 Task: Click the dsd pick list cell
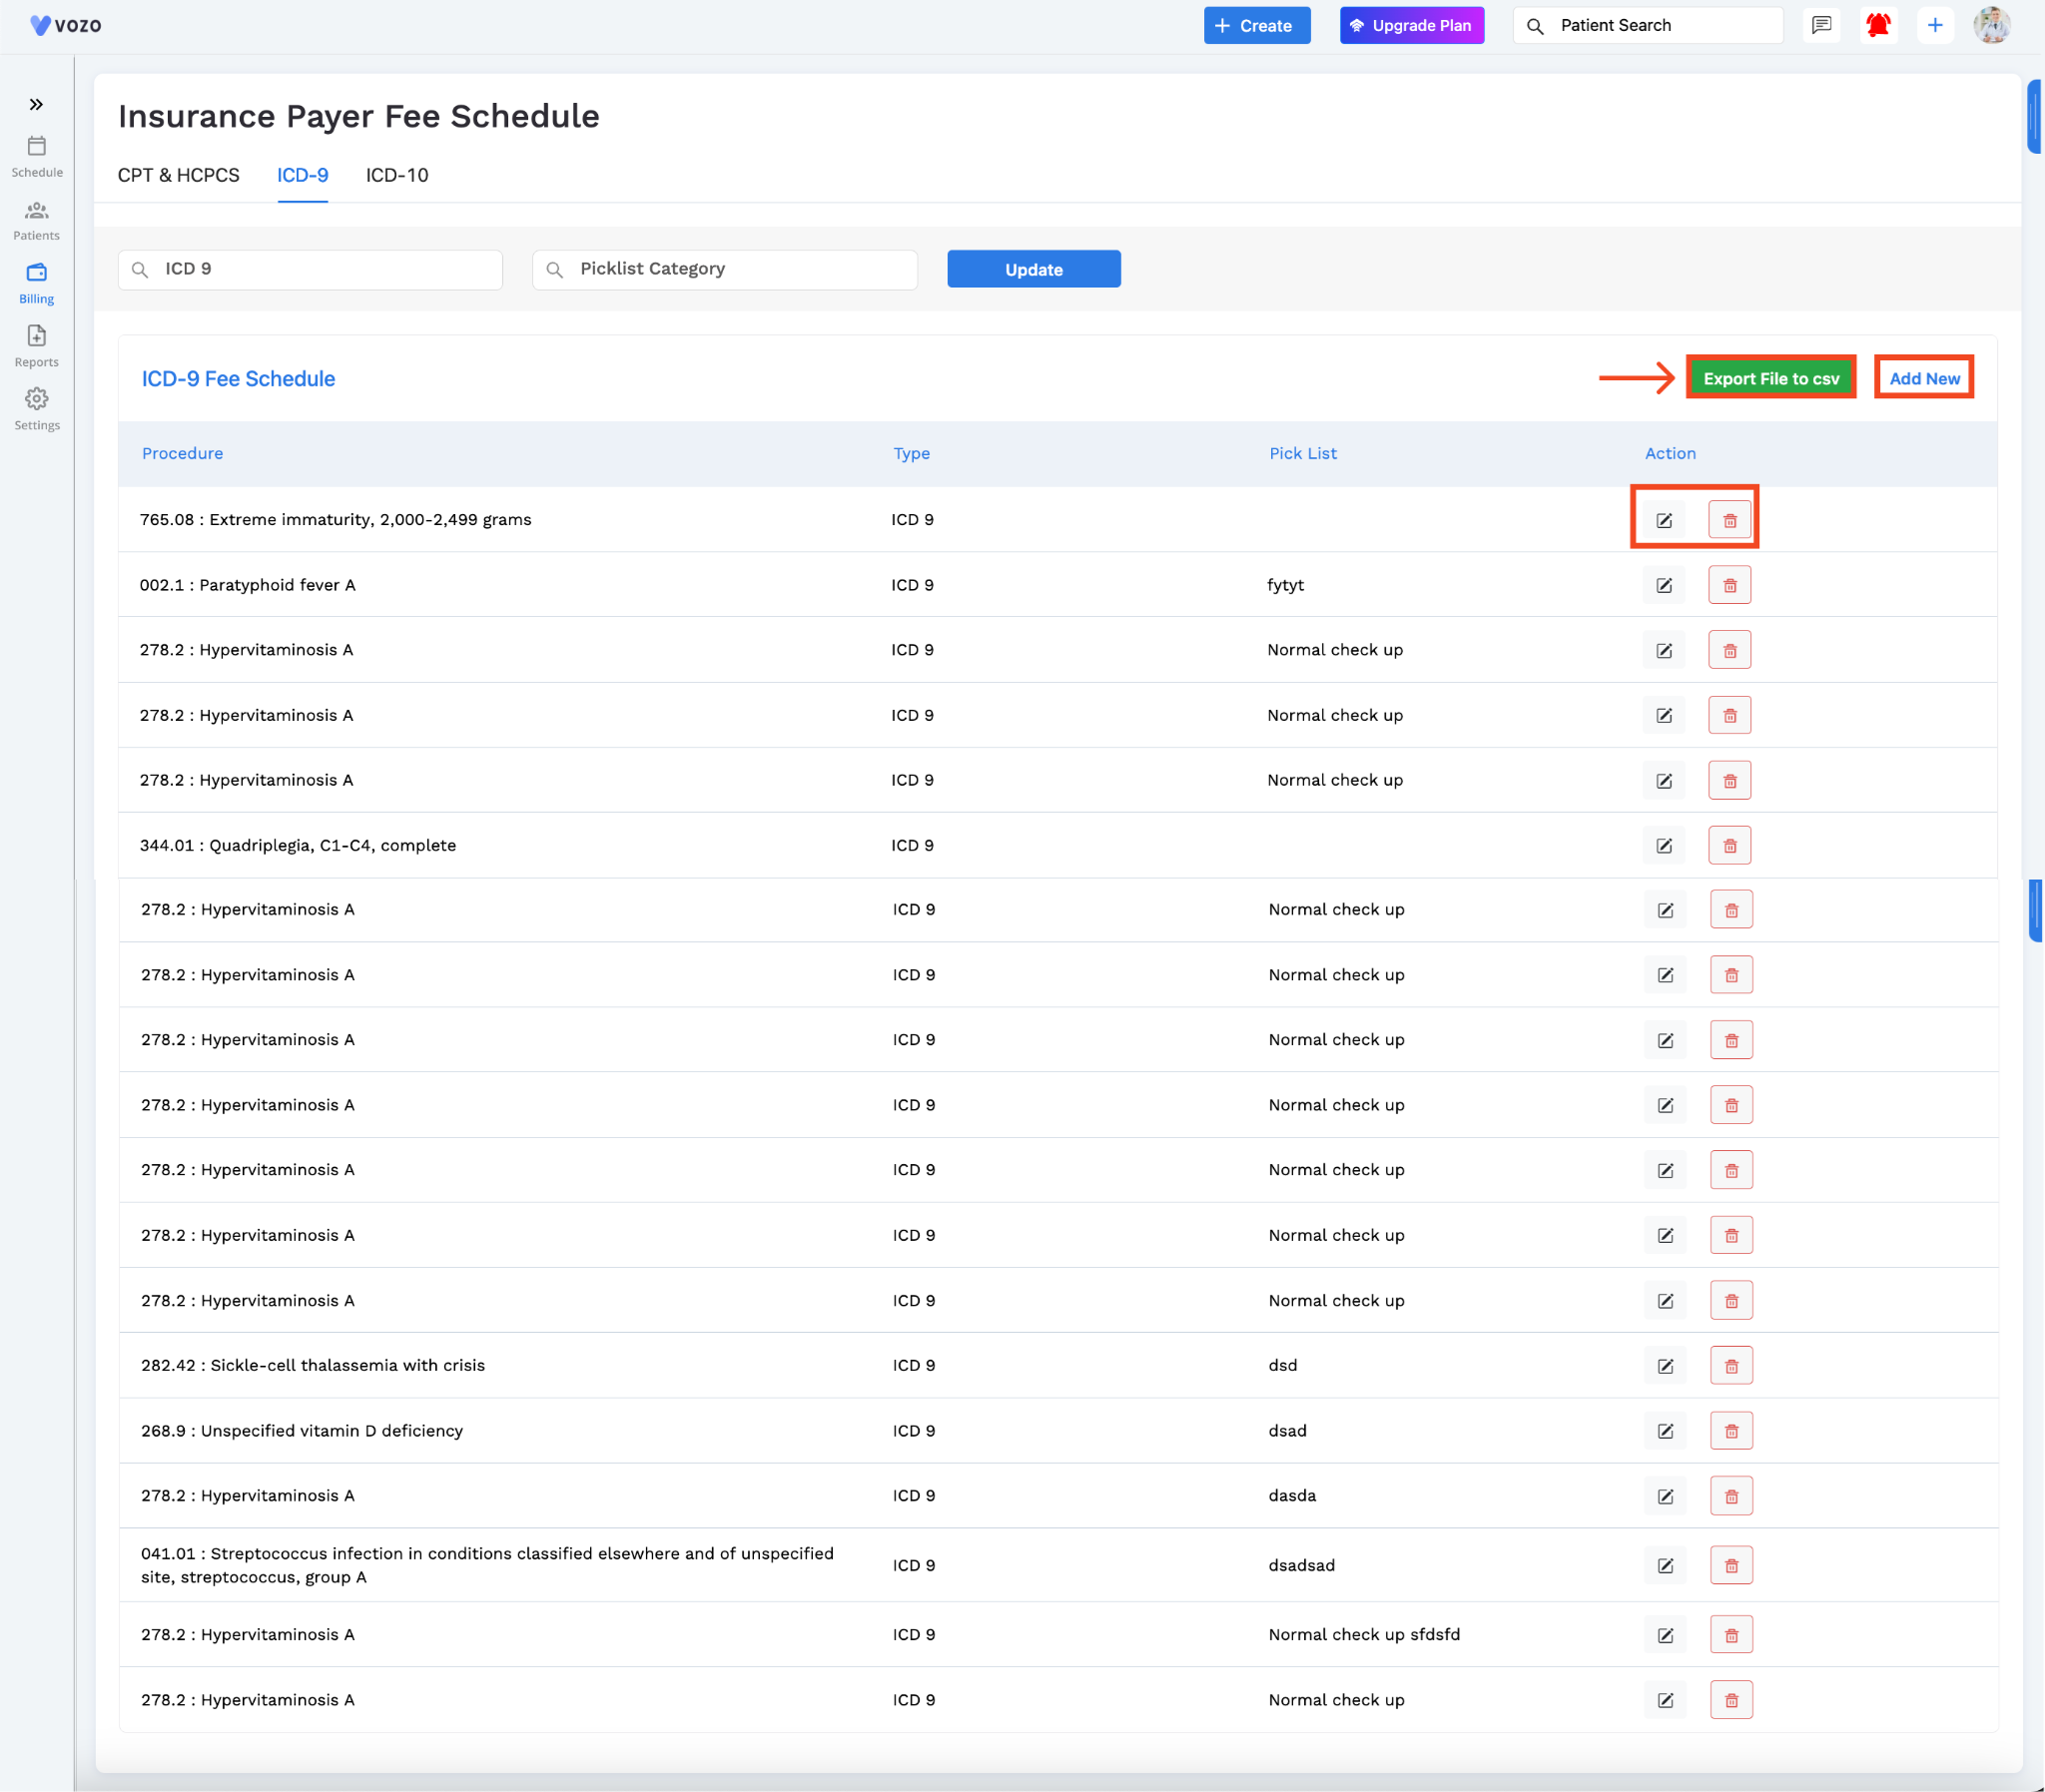[1283, 1365]
